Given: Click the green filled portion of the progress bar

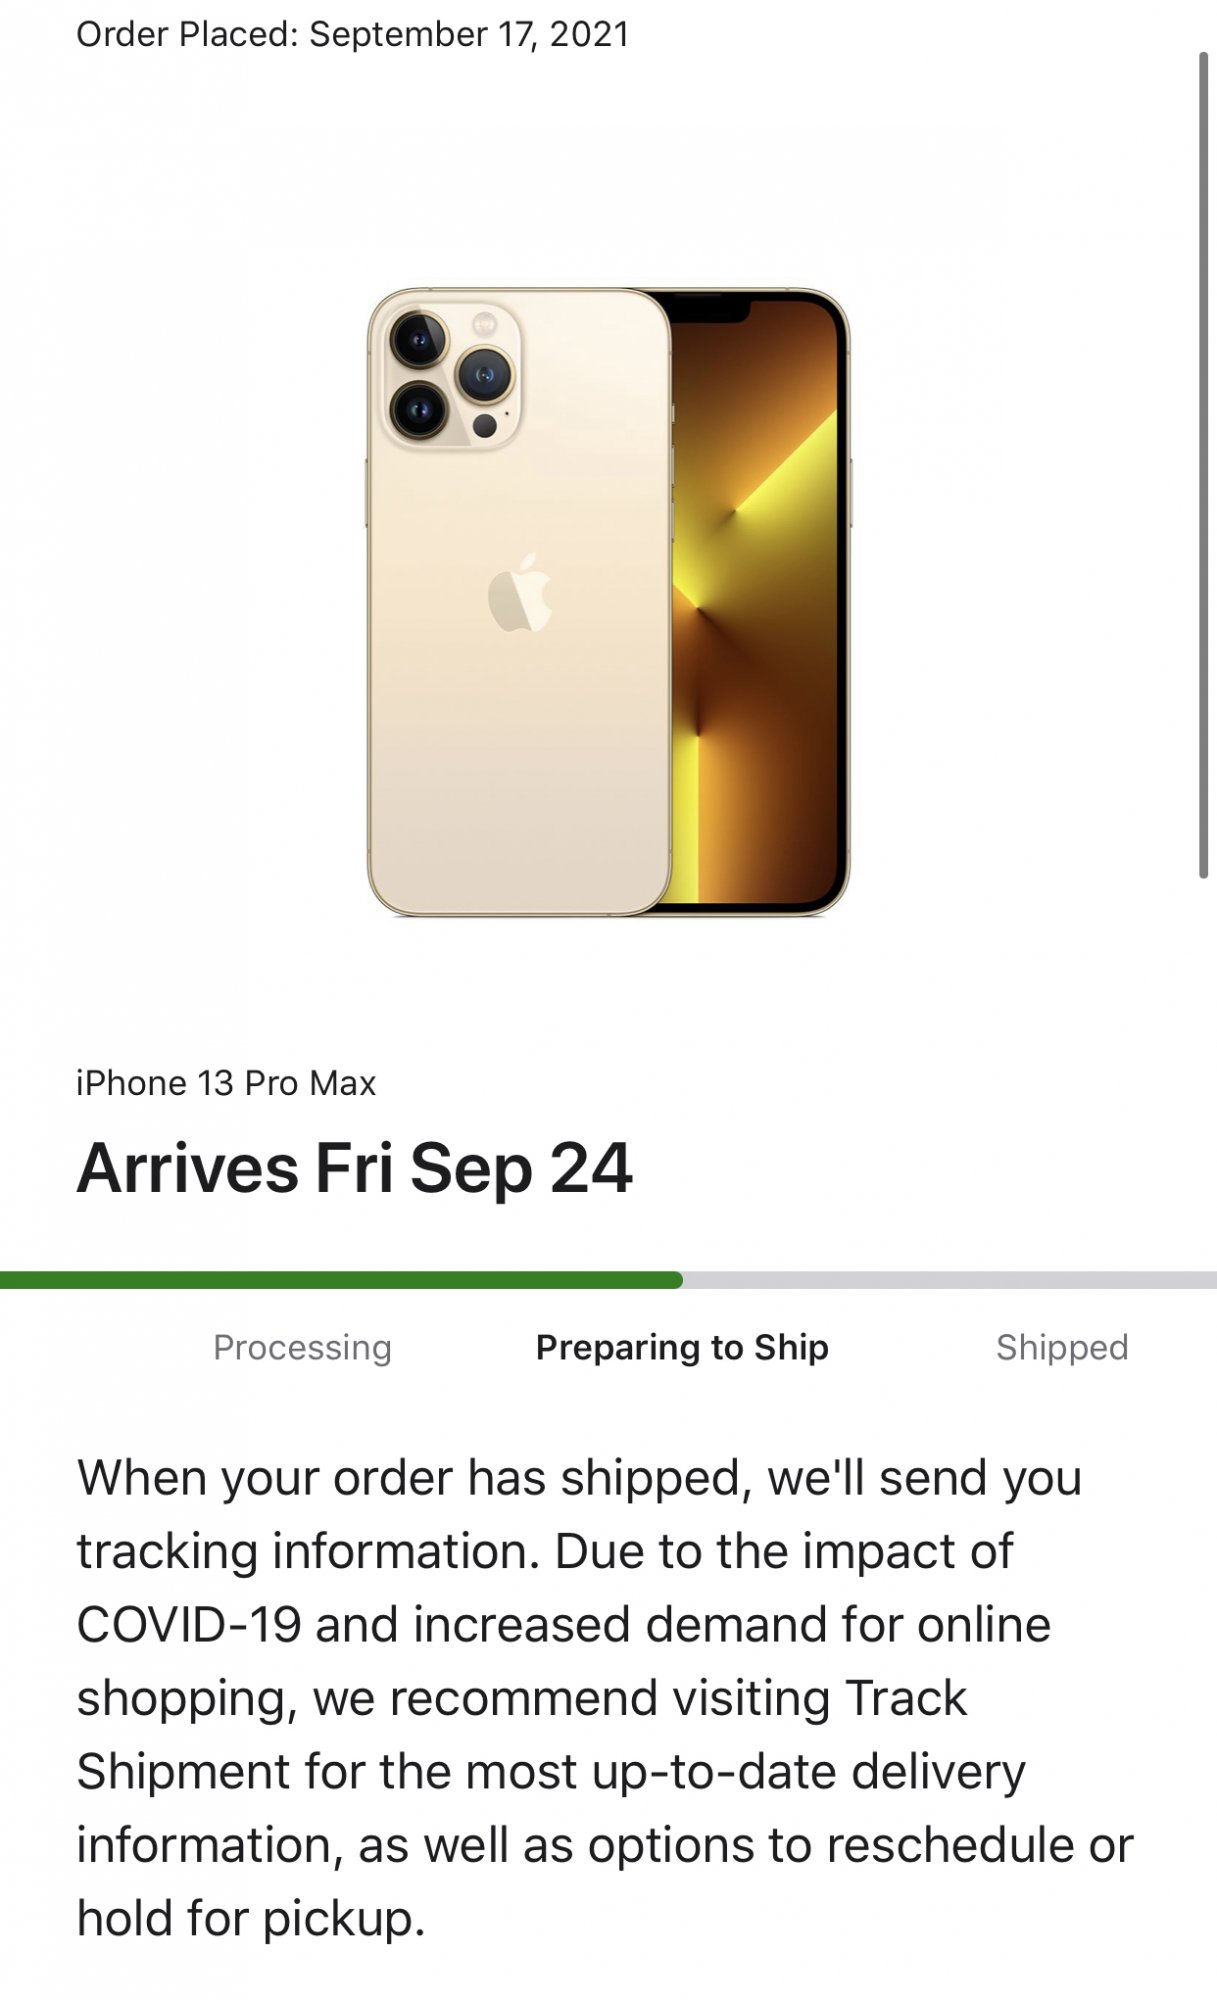Looking at the screenshot, I should pos(341,1280).
